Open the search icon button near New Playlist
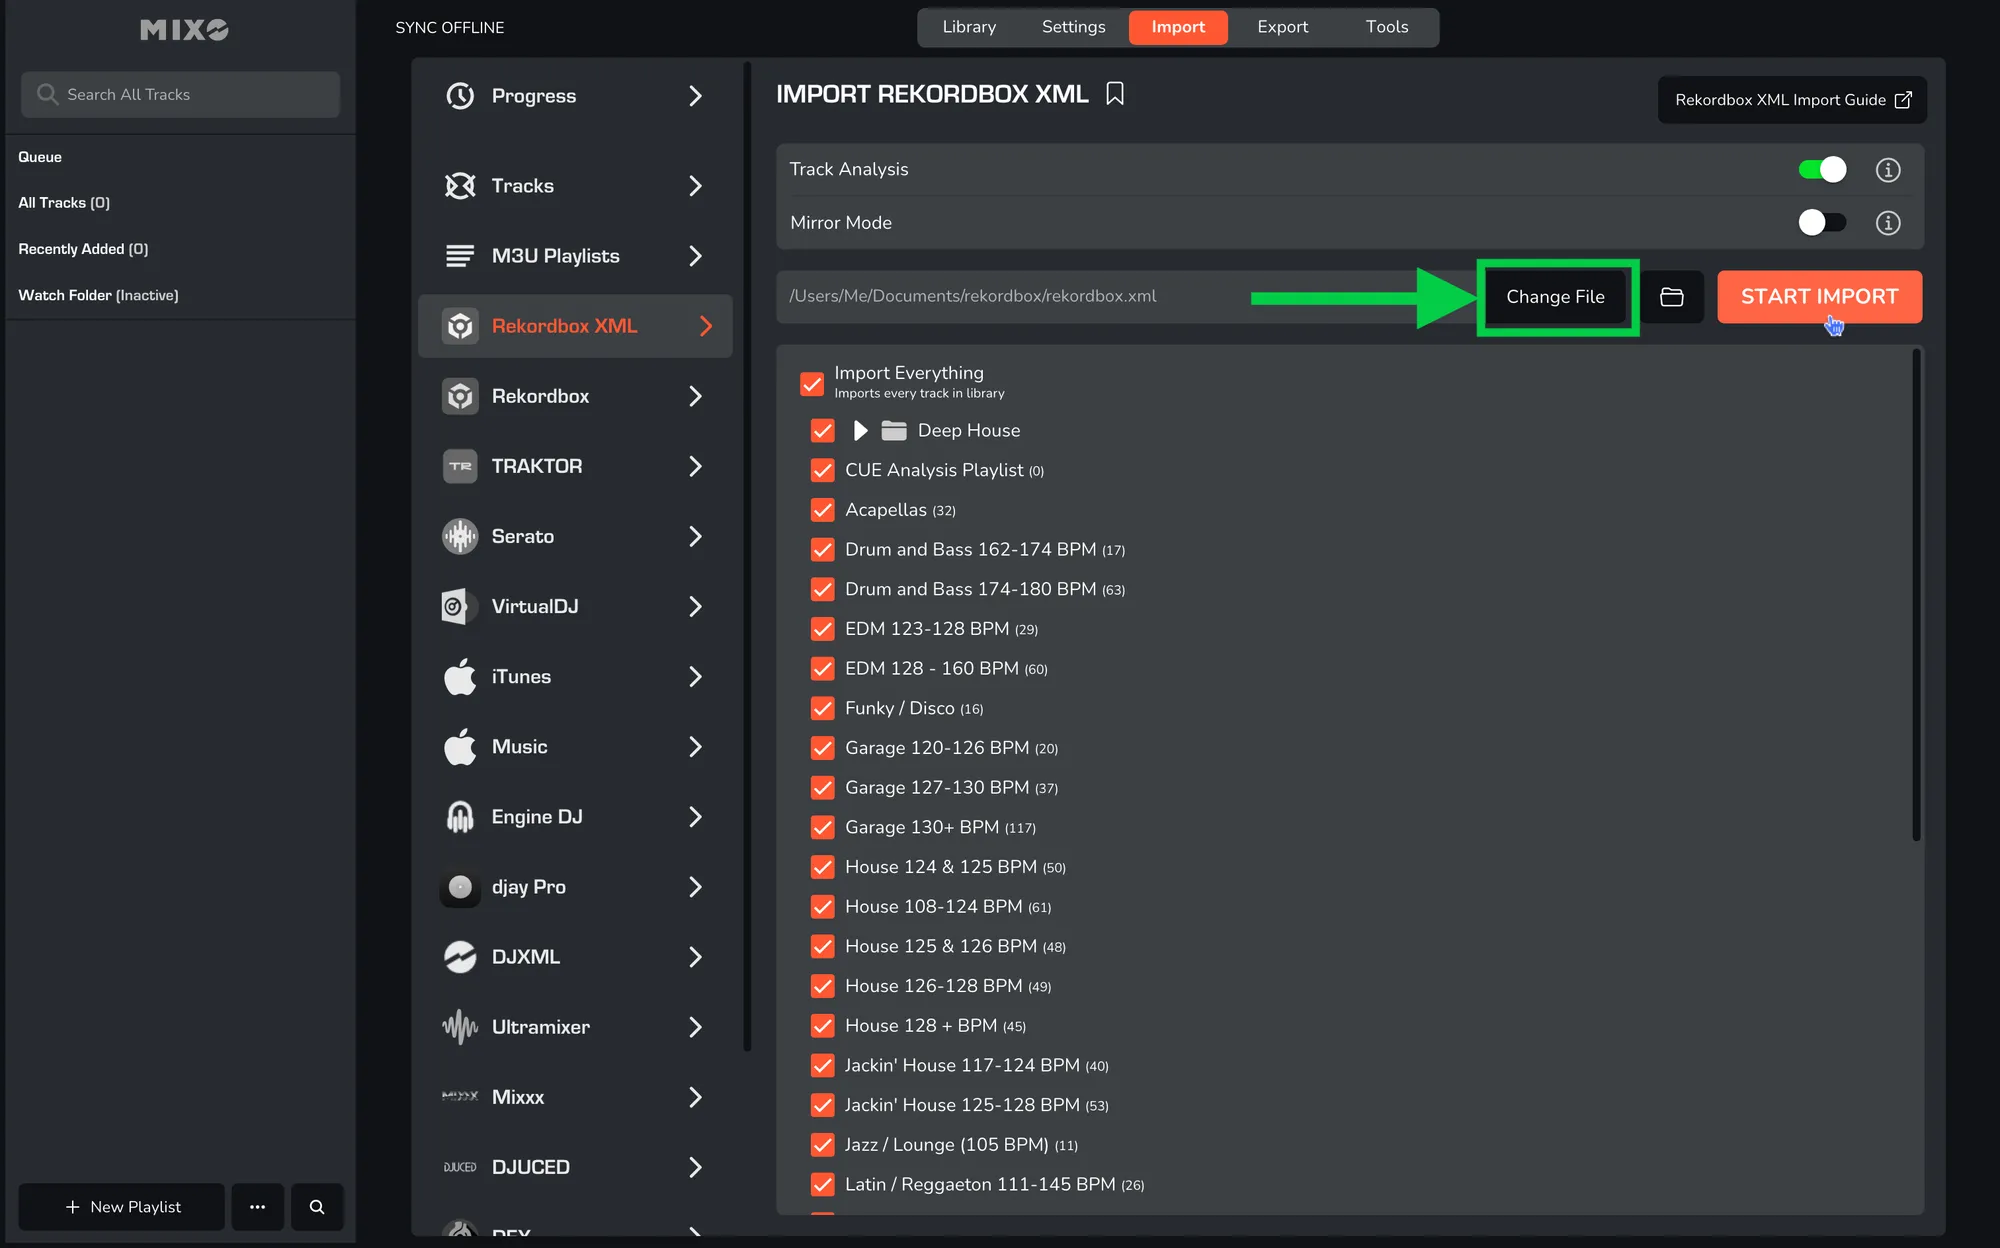Viewport: 2000px width, 1248px height. (317, 1207)
